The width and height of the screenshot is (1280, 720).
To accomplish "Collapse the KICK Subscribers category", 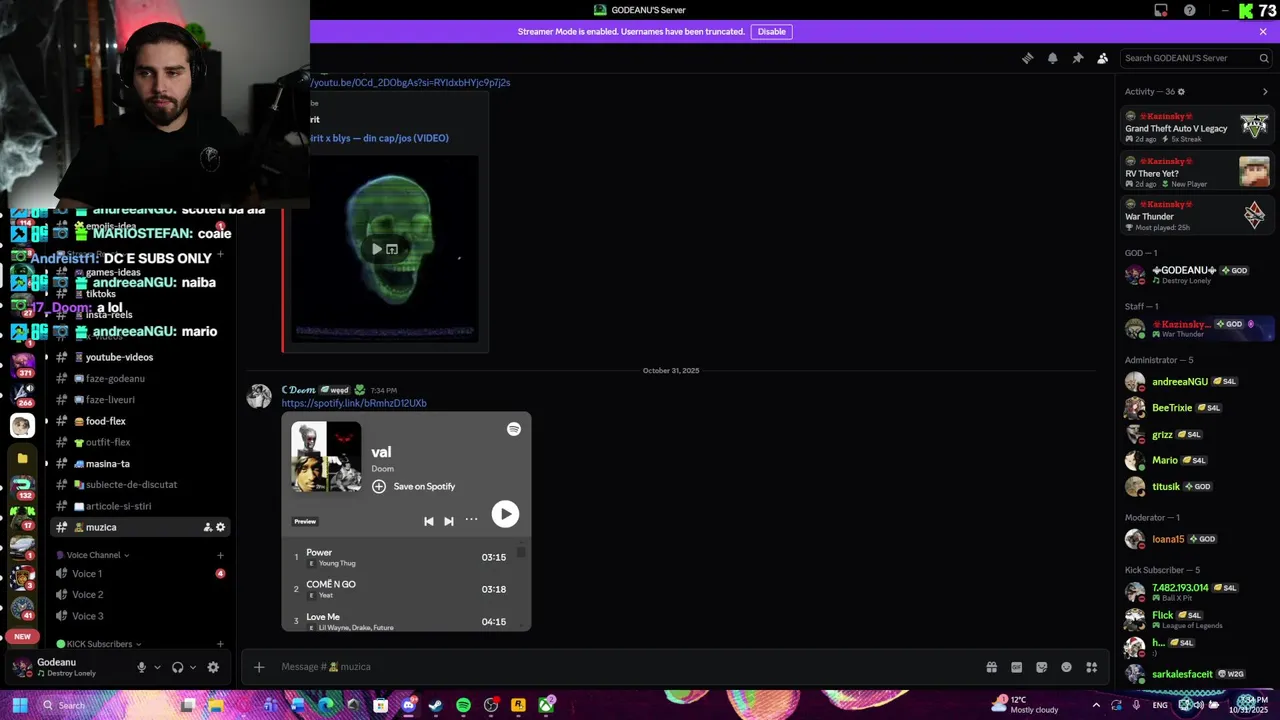I will tap(99, 644).
